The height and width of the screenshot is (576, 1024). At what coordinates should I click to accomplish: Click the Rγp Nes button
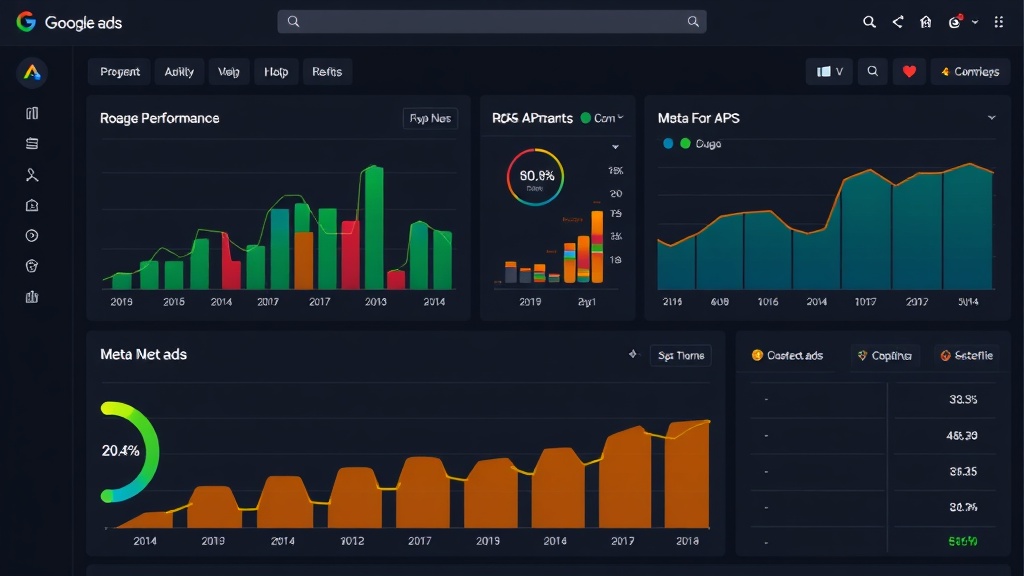(430, 118)
